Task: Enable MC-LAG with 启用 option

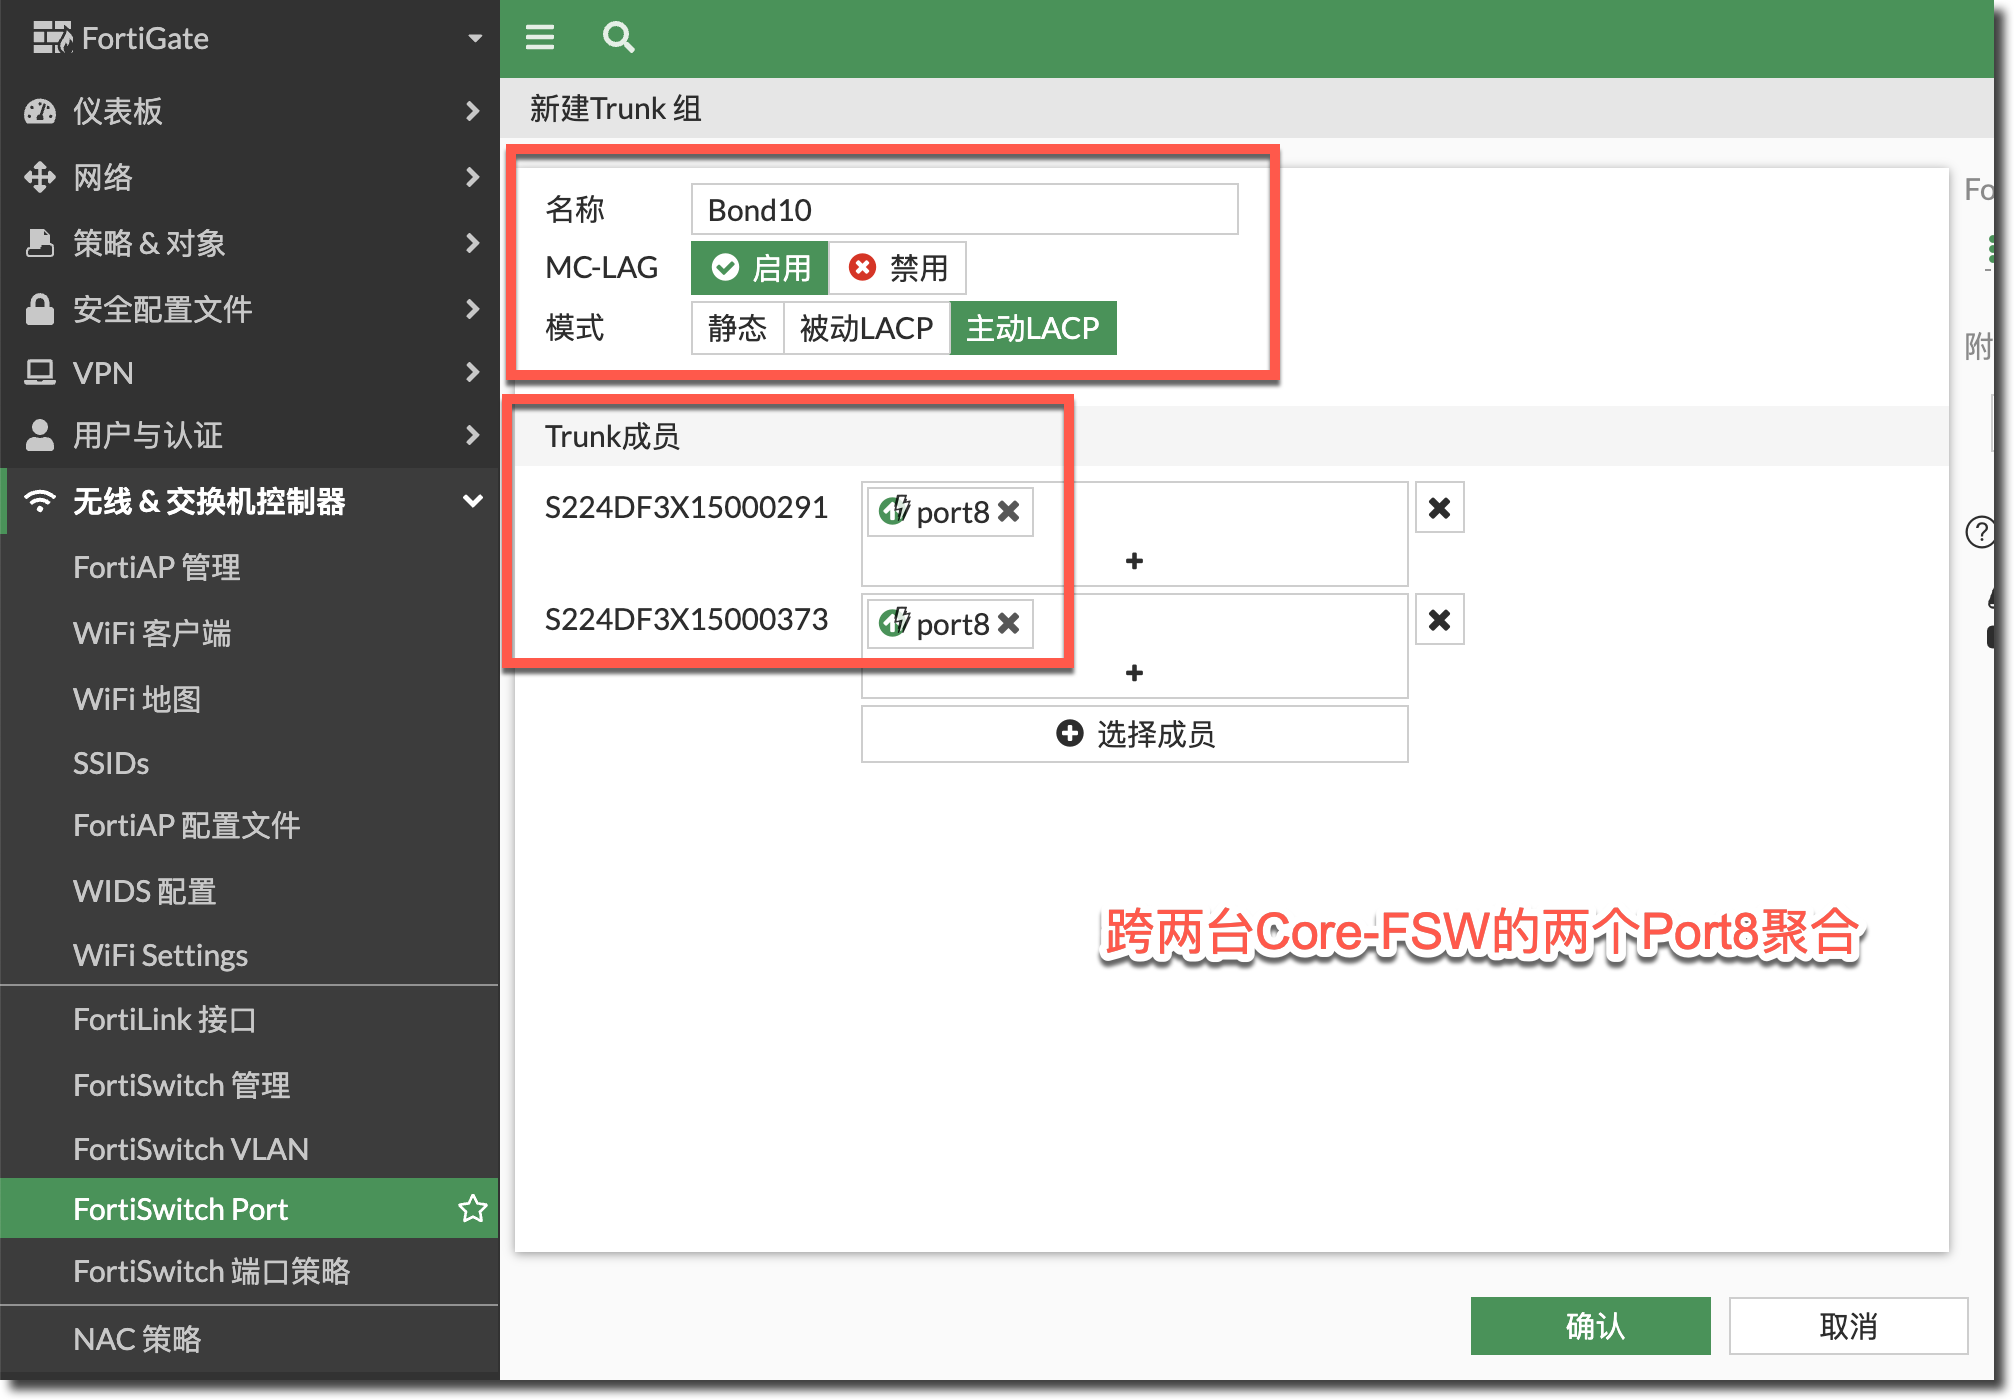Action: (x=760, y=268)
